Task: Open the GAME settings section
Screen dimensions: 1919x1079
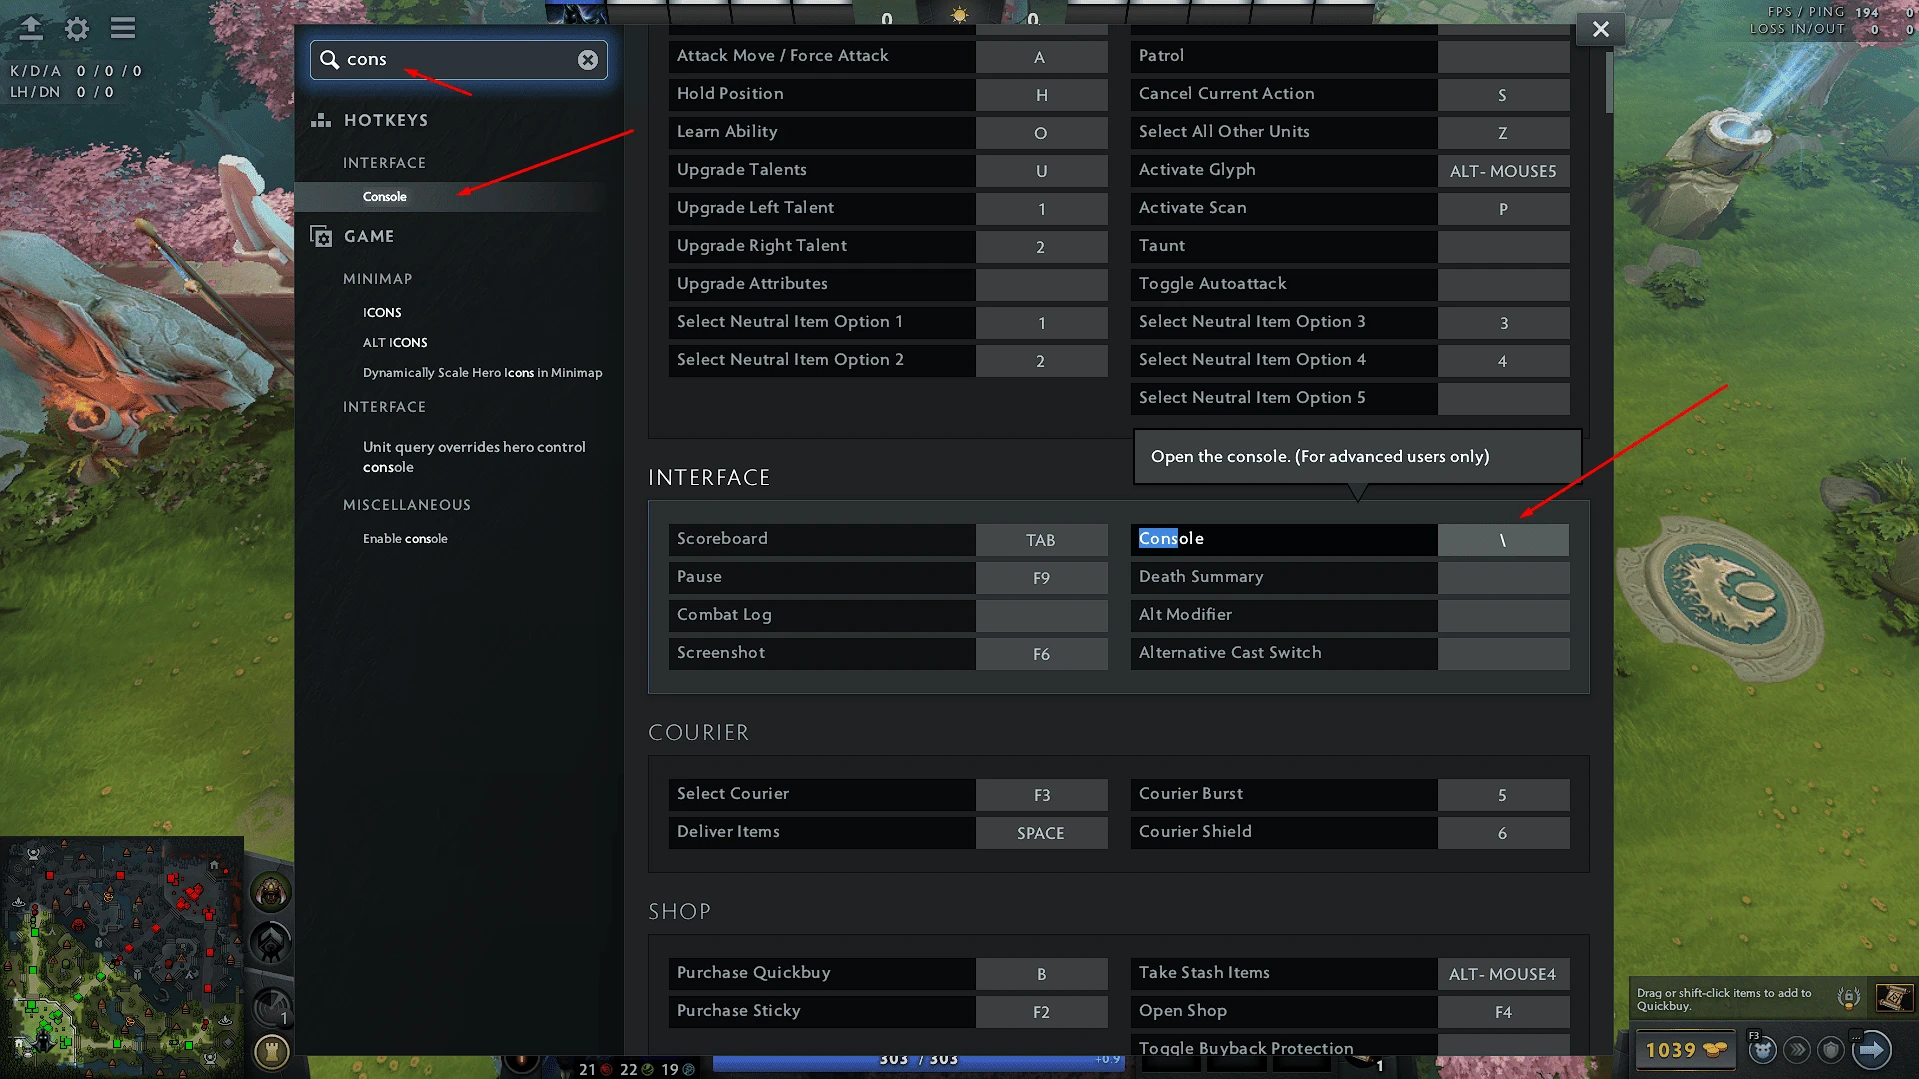Action: [x=369, y=236]
